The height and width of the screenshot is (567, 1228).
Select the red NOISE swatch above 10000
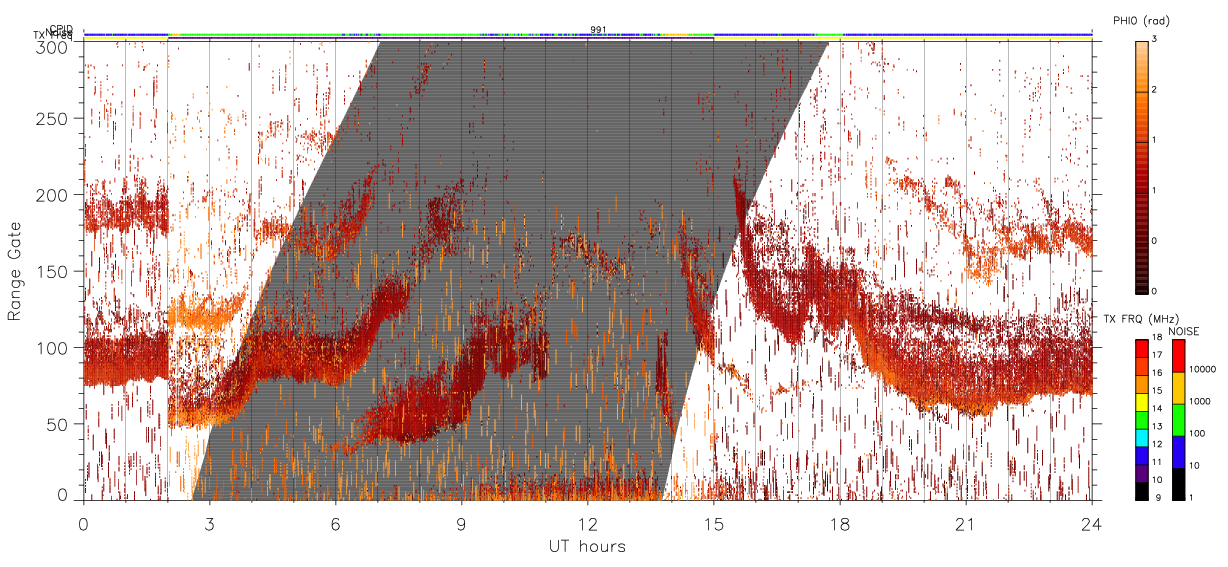[1179, 356]
